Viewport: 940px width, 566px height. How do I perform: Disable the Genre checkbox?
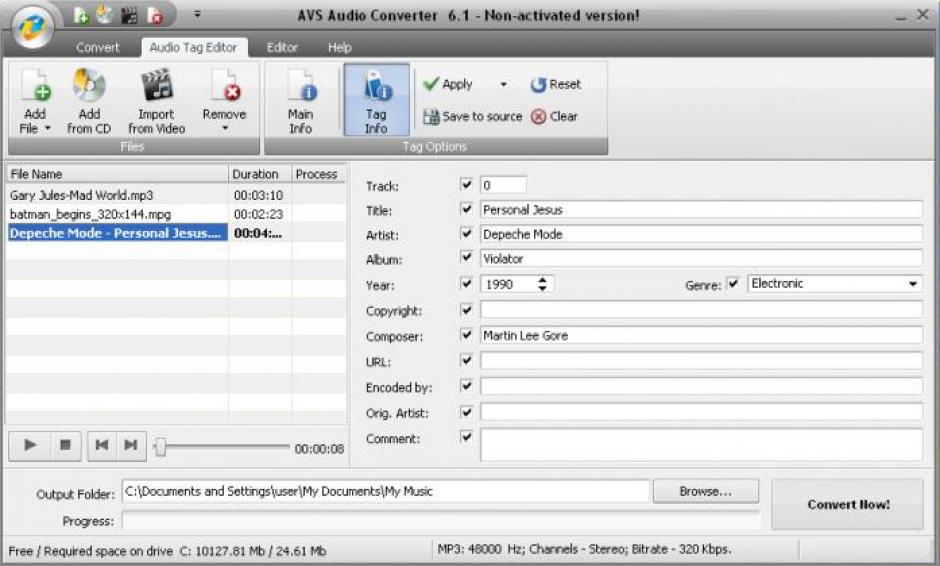[x=733, y=284]
